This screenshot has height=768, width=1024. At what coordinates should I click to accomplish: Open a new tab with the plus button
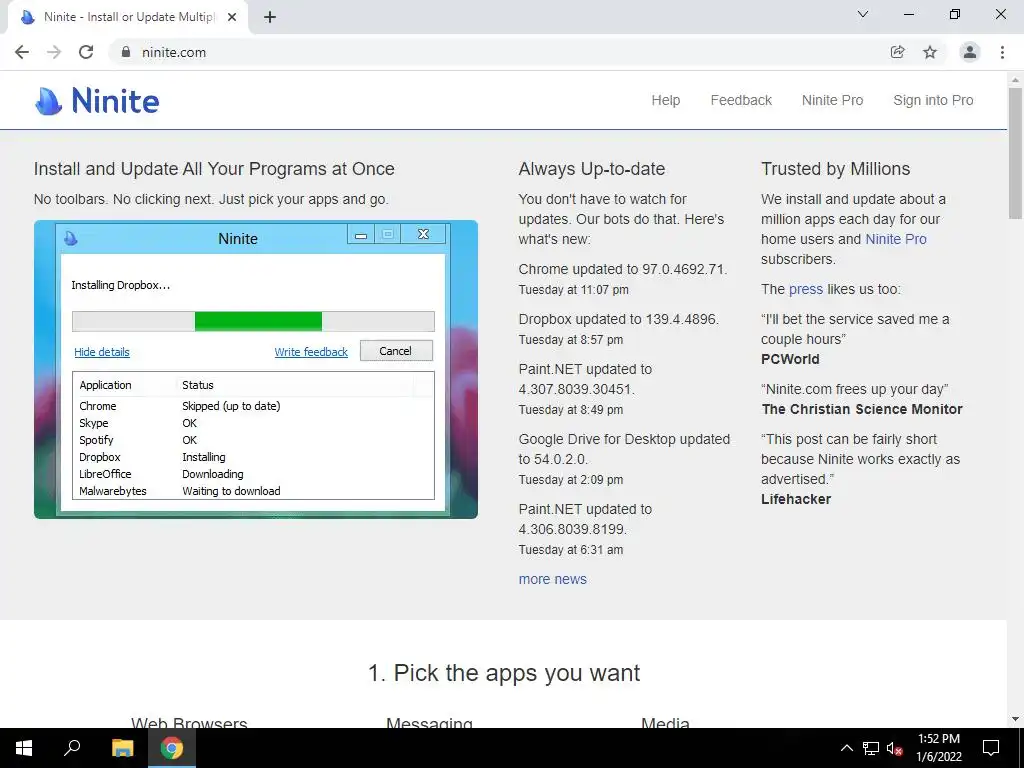click(270, 17)
